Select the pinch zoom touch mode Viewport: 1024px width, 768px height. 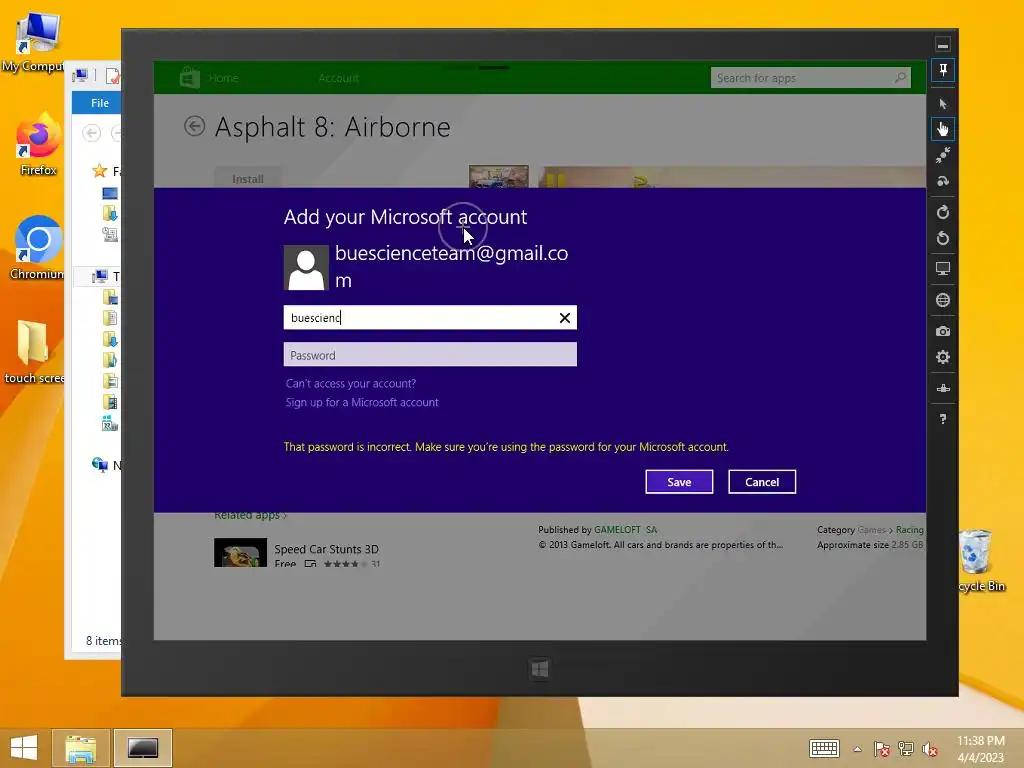[x=943, y=155]
